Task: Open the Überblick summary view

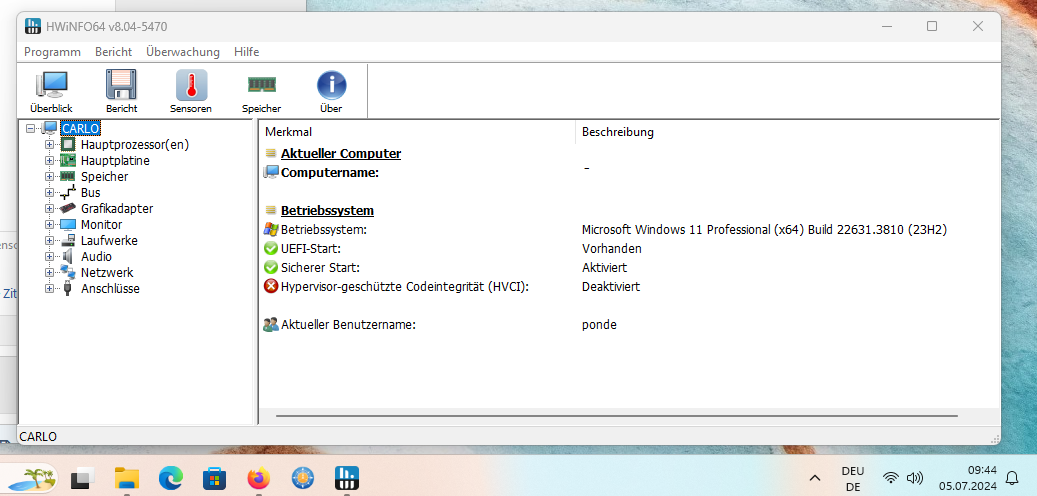Action: [x=51, y=91]
